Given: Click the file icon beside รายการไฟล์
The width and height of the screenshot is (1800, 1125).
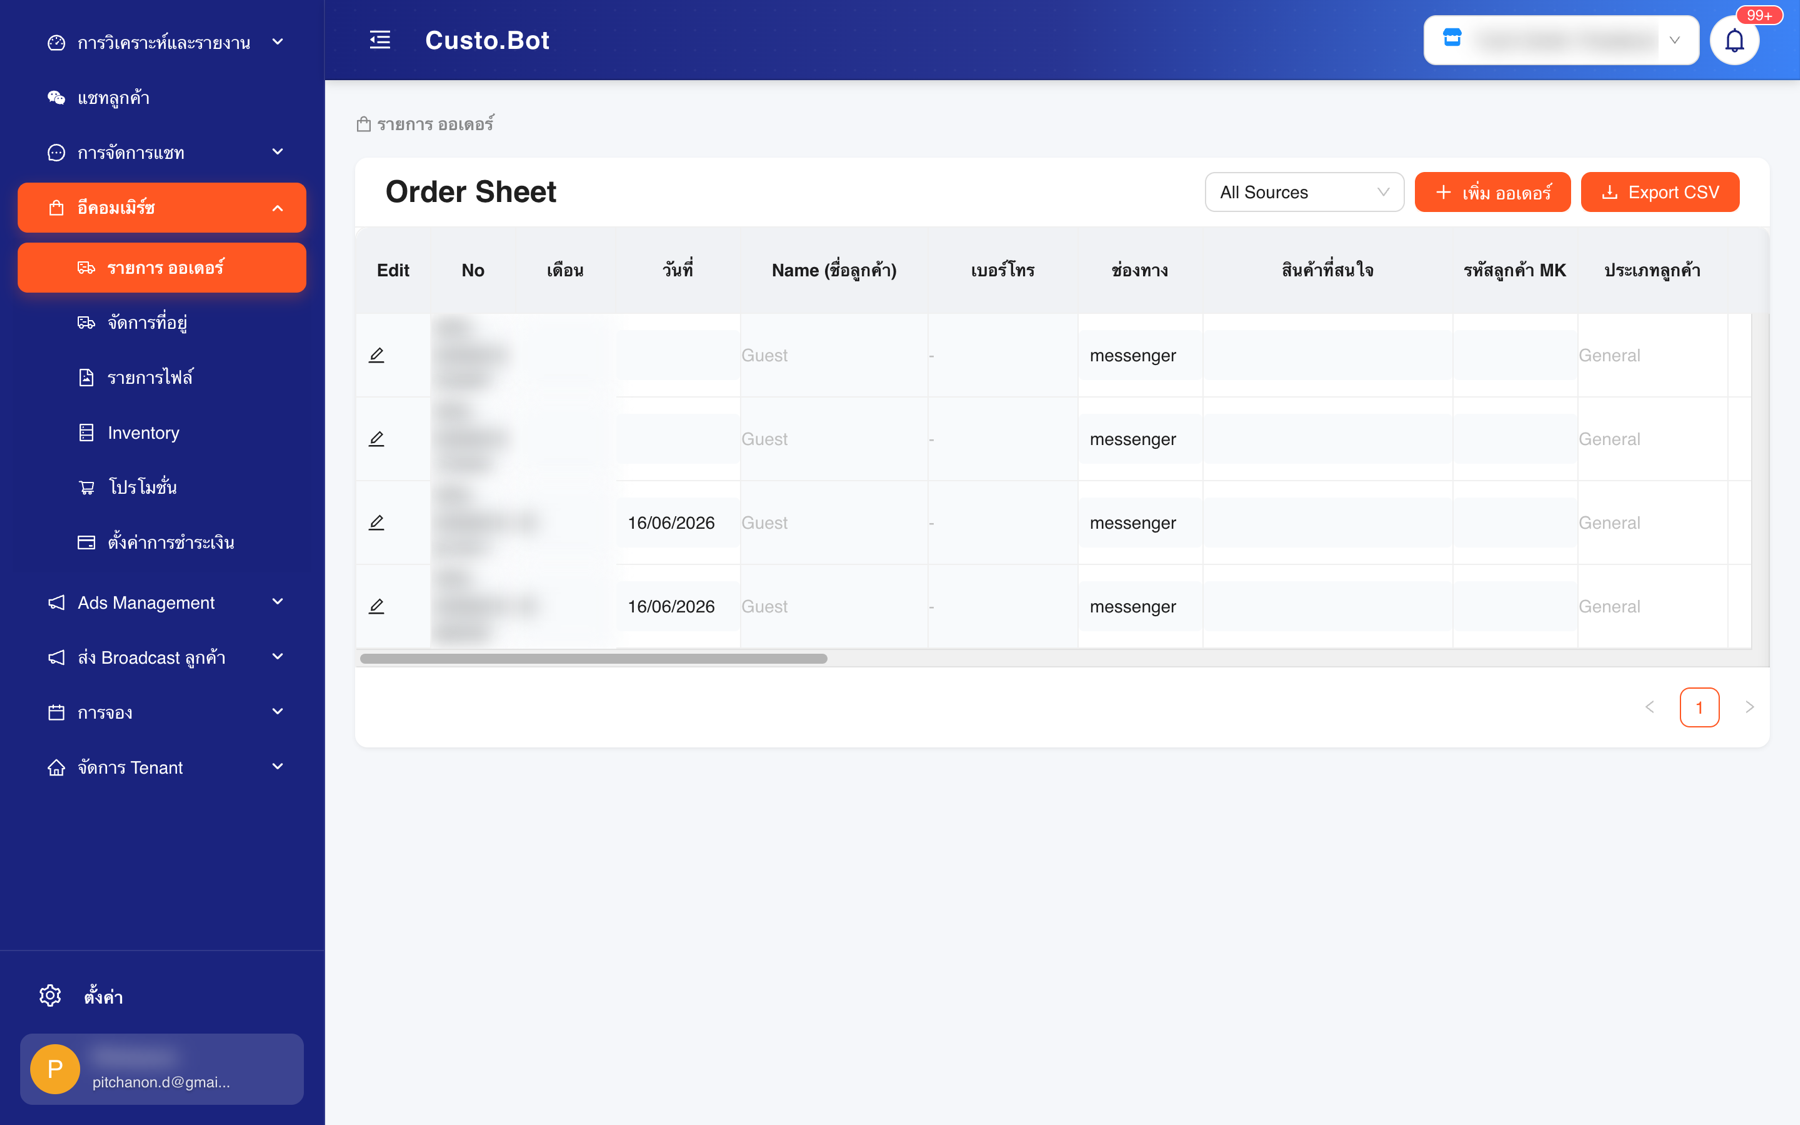Looking at the screenshot, I should click(x=86, y=378).
